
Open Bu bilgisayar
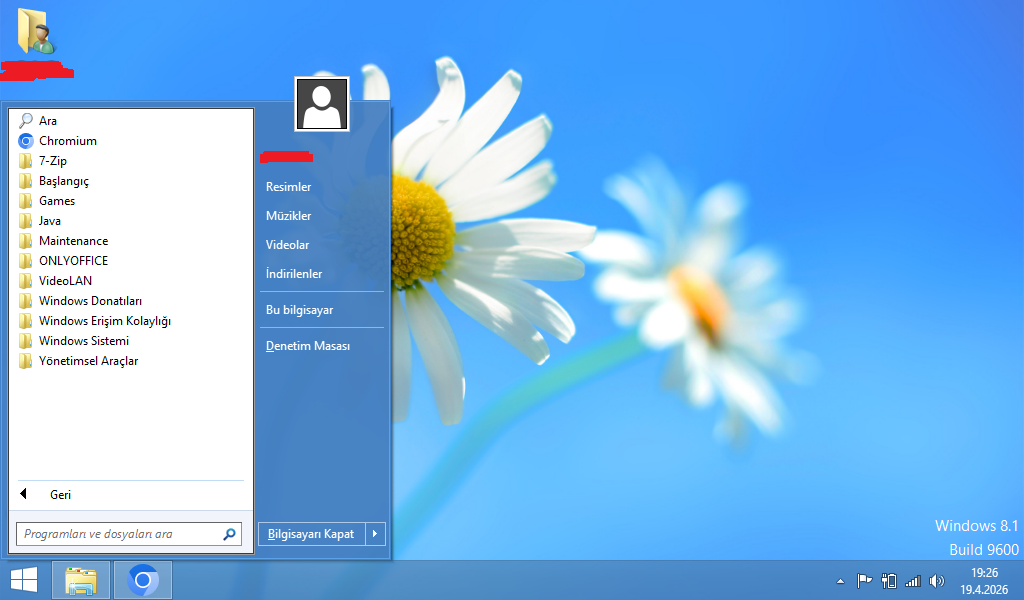(299, 310)
